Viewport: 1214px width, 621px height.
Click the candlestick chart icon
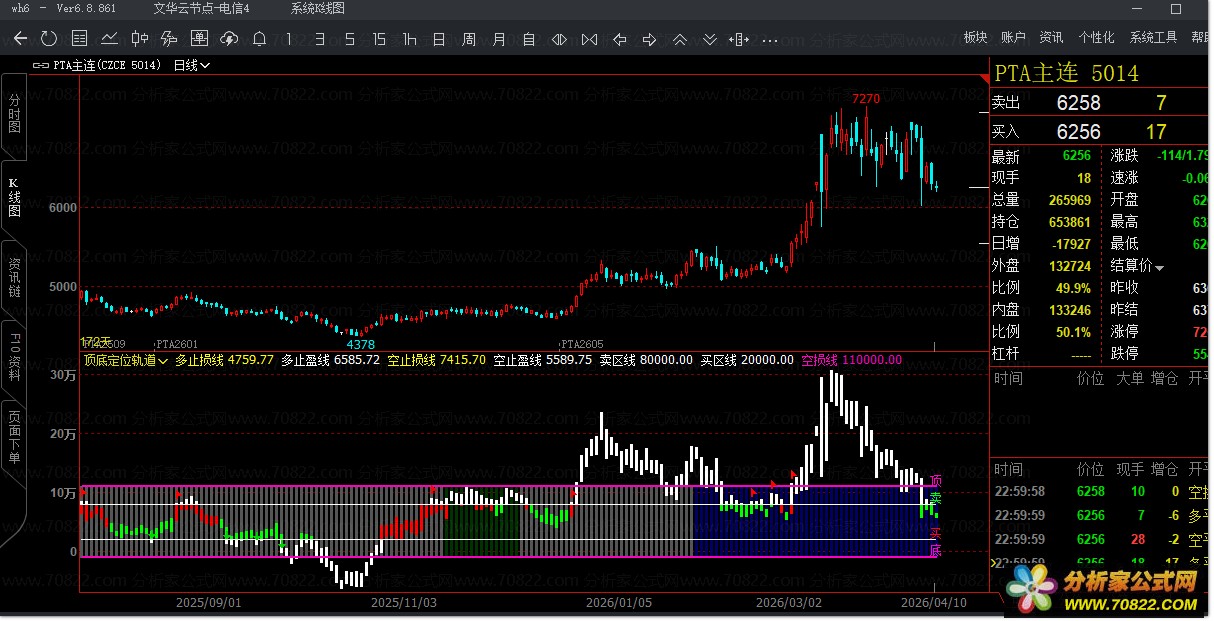click(139, 40)
